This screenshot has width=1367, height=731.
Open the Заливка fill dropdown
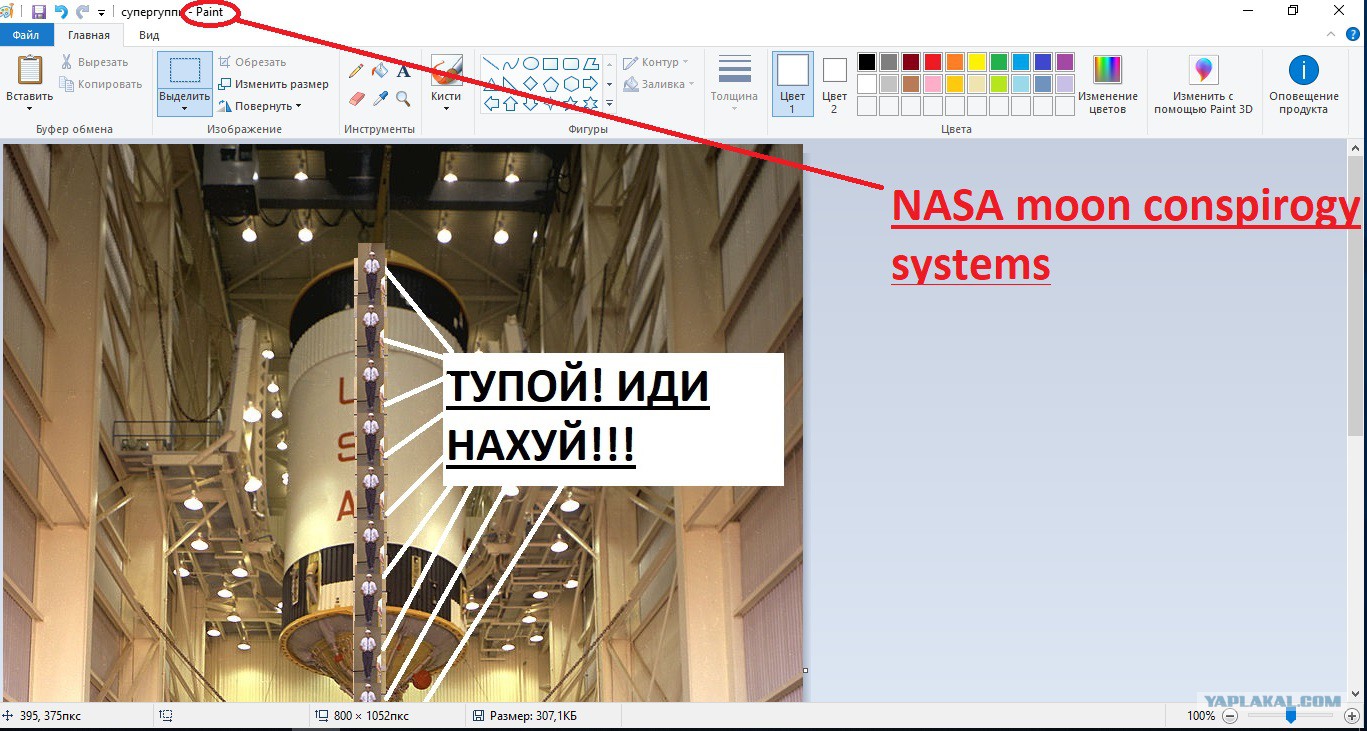click(x=659, y=84)
